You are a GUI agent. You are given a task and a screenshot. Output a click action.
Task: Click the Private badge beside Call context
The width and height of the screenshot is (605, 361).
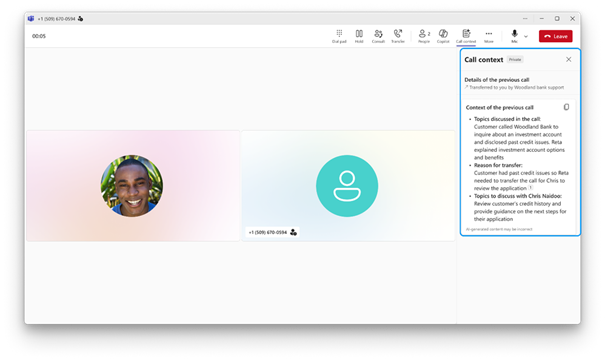coord(515,59)
